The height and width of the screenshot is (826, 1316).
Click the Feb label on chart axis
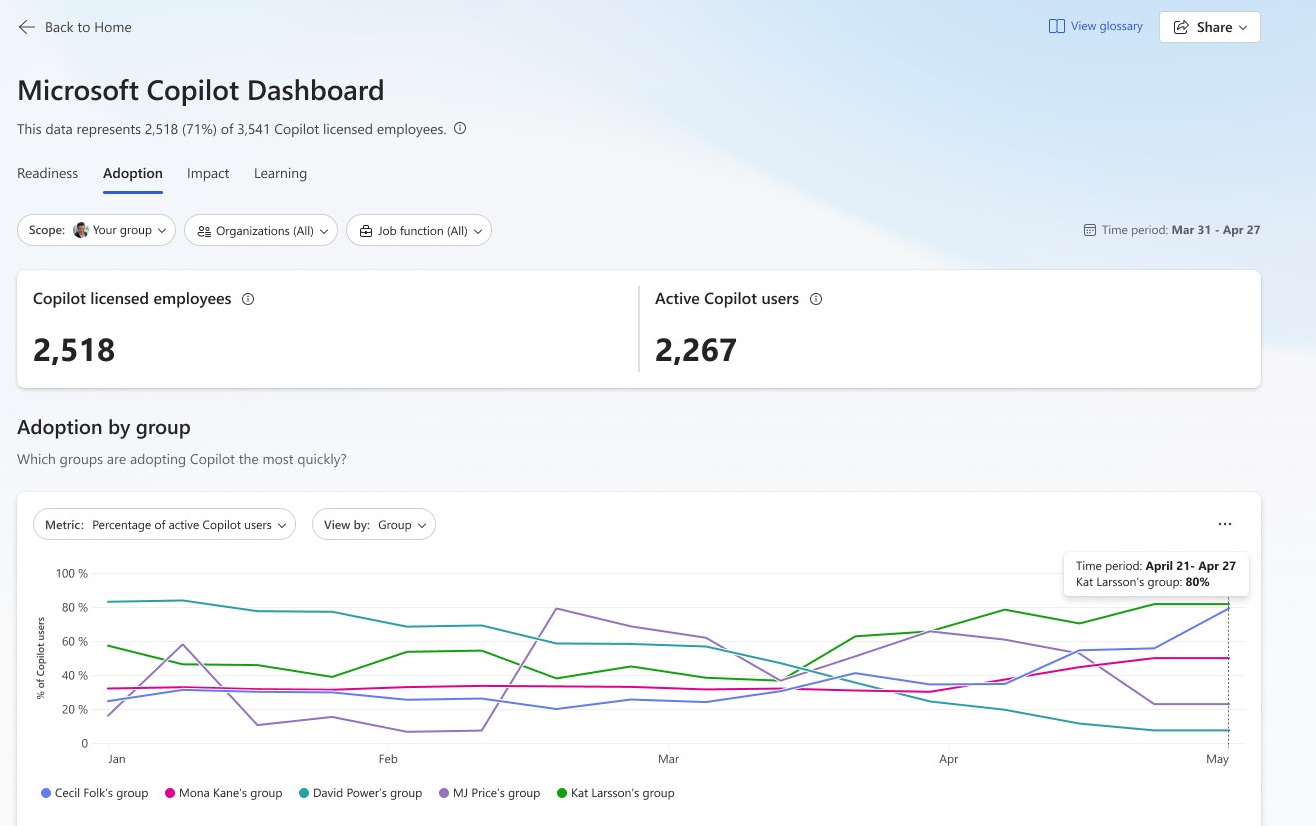tap(388, 760)
